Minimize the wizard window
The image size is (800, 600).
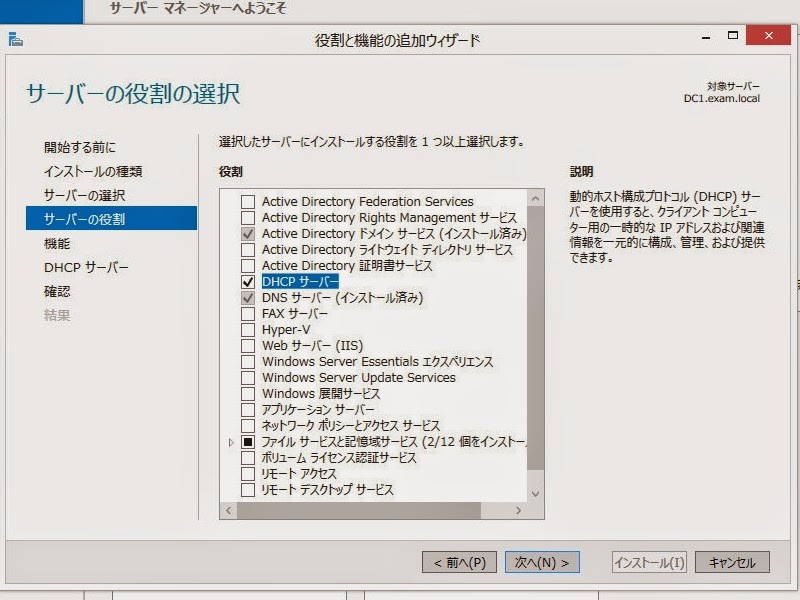[706, 36]
